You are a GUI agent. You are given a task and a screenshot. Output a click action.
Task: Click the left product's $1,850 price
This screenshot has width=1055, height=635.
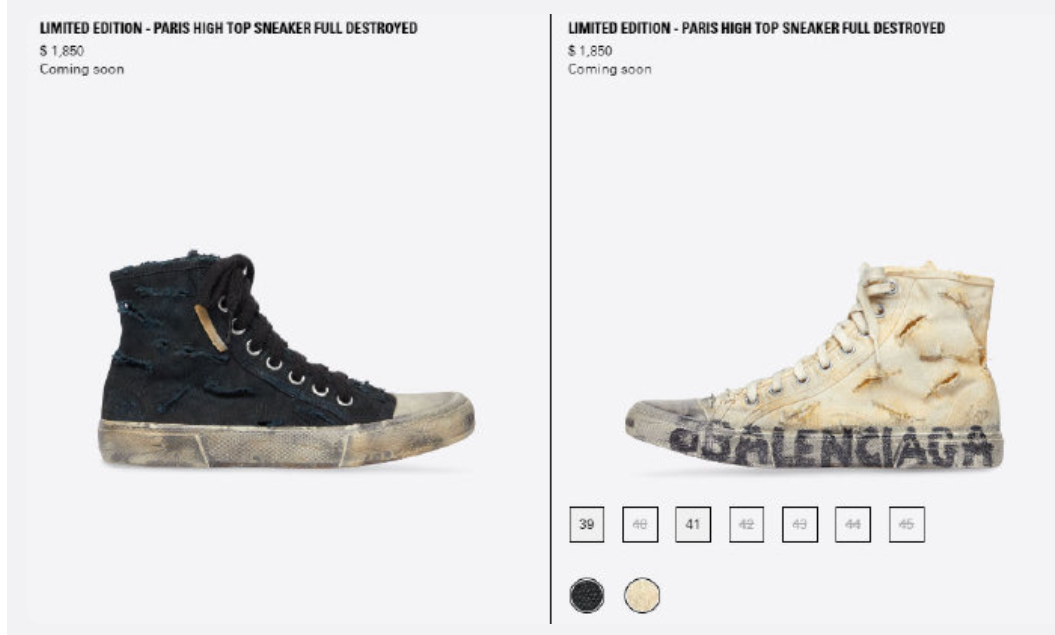(62, 50)
